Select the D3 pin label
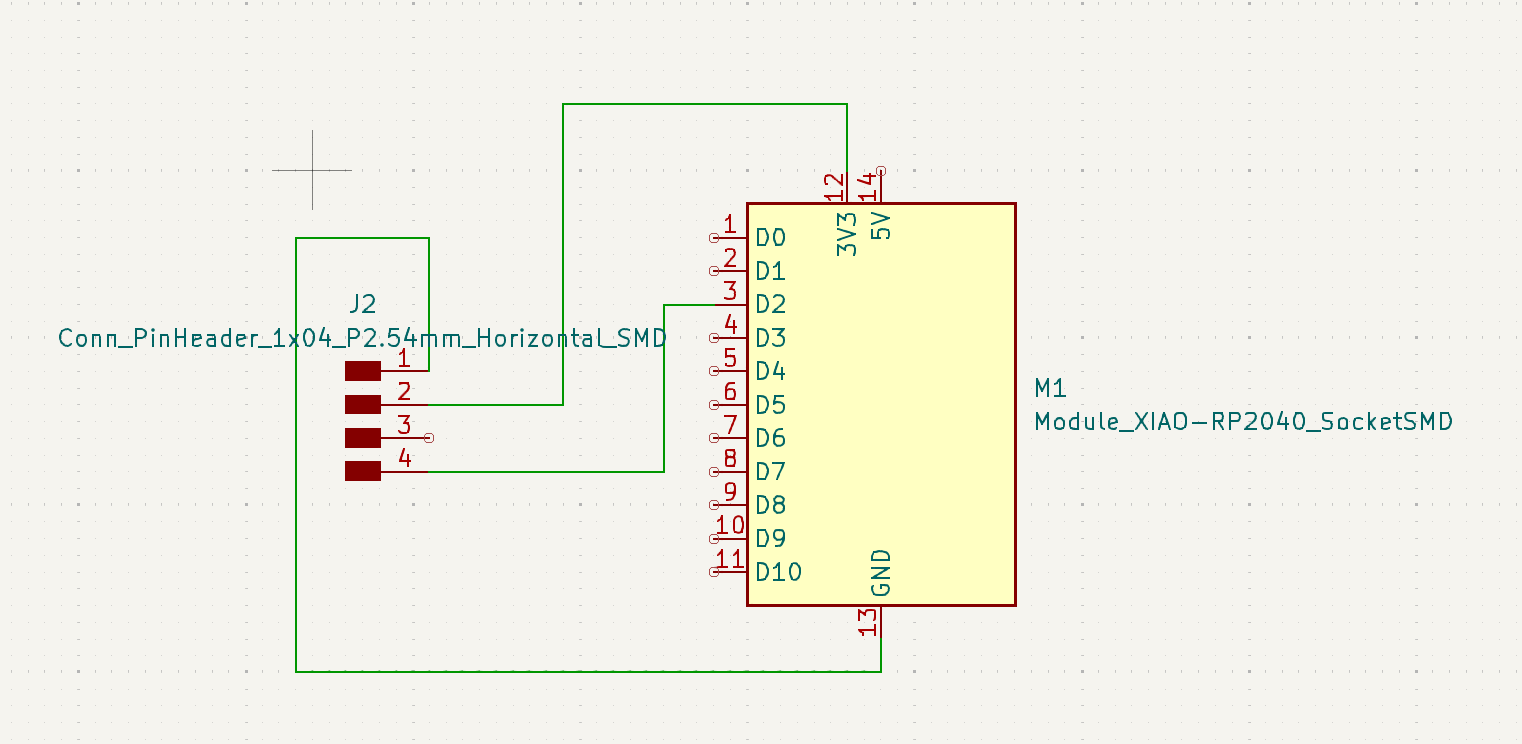 (x=771, y=338)
